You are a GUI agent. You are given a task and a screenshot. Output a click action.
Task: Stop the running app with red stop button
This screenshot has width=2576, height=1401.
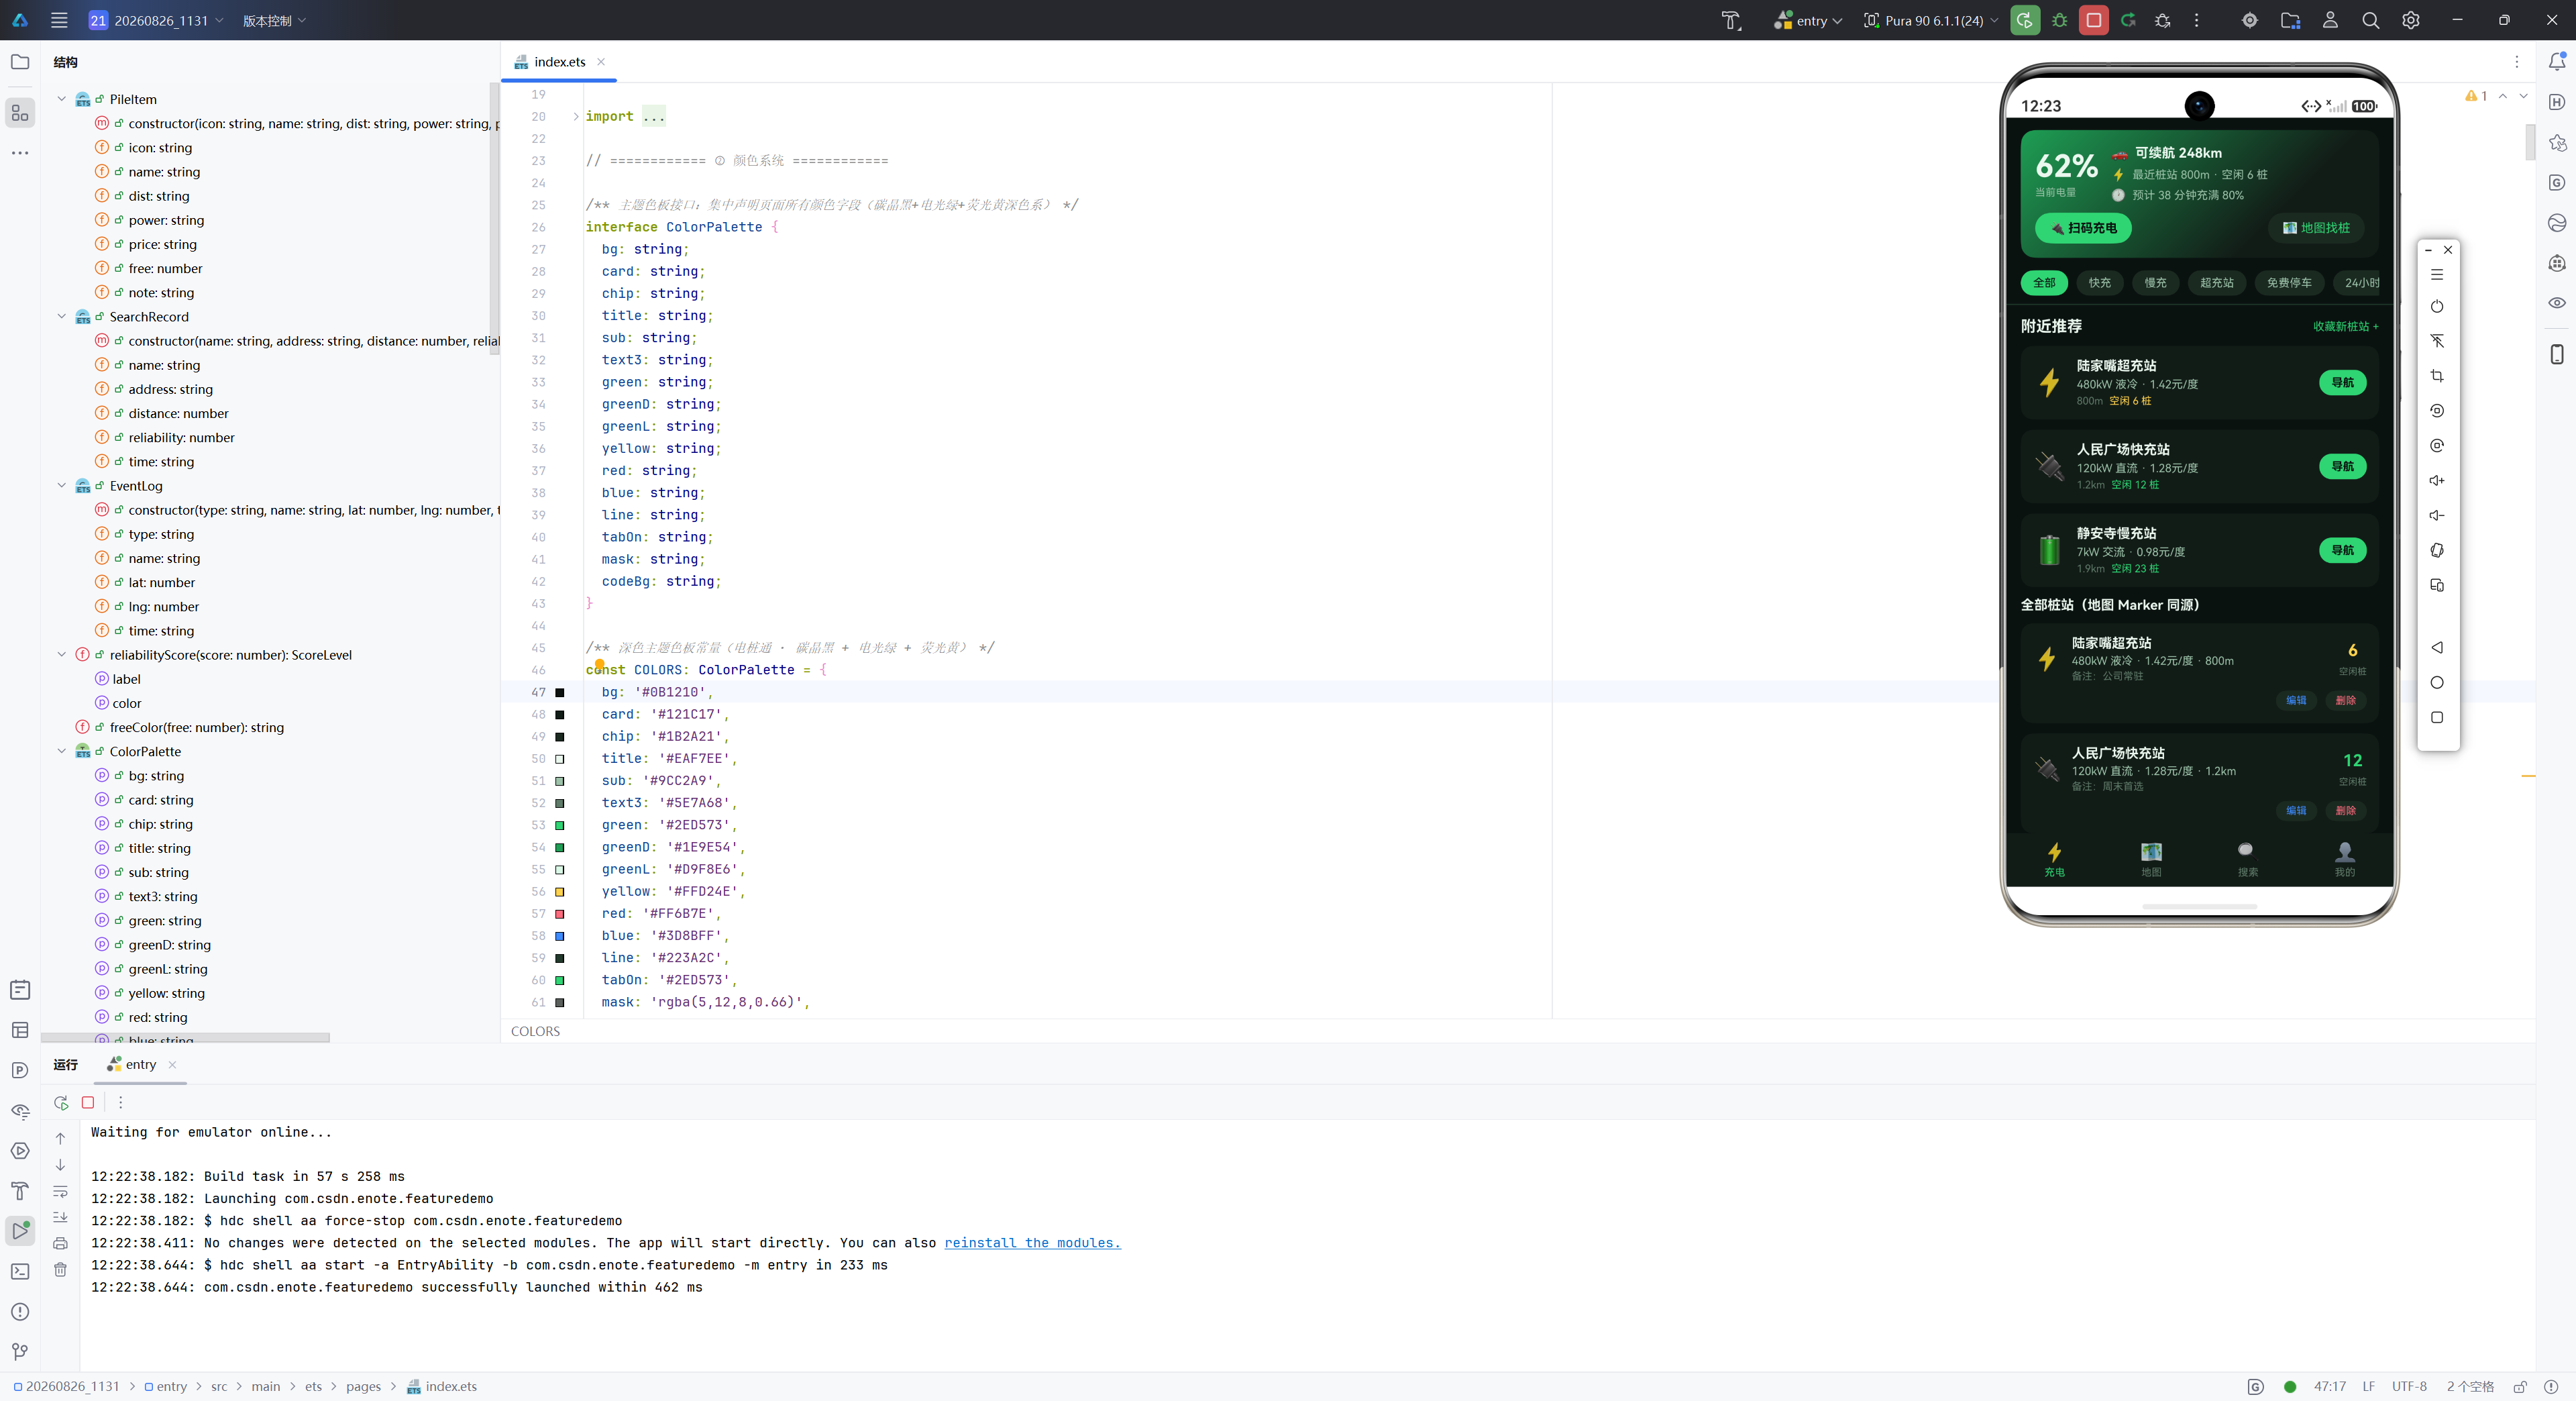(x=2094, y=20)
